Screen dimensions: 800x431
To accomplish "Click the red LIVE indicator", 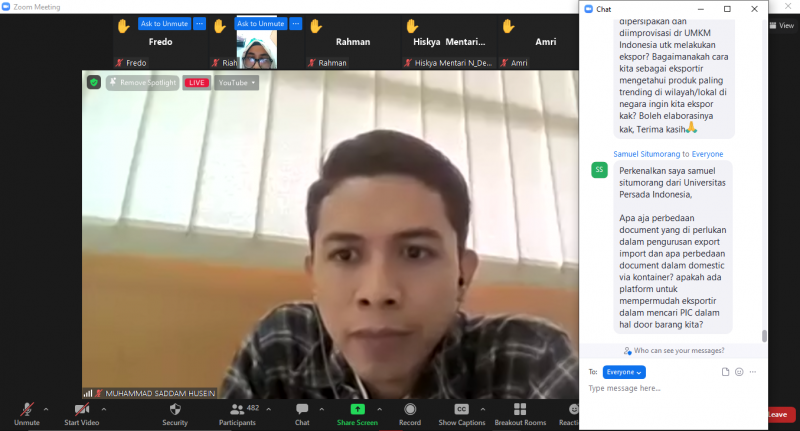I will pyautogui.click(x=197, y=83).
